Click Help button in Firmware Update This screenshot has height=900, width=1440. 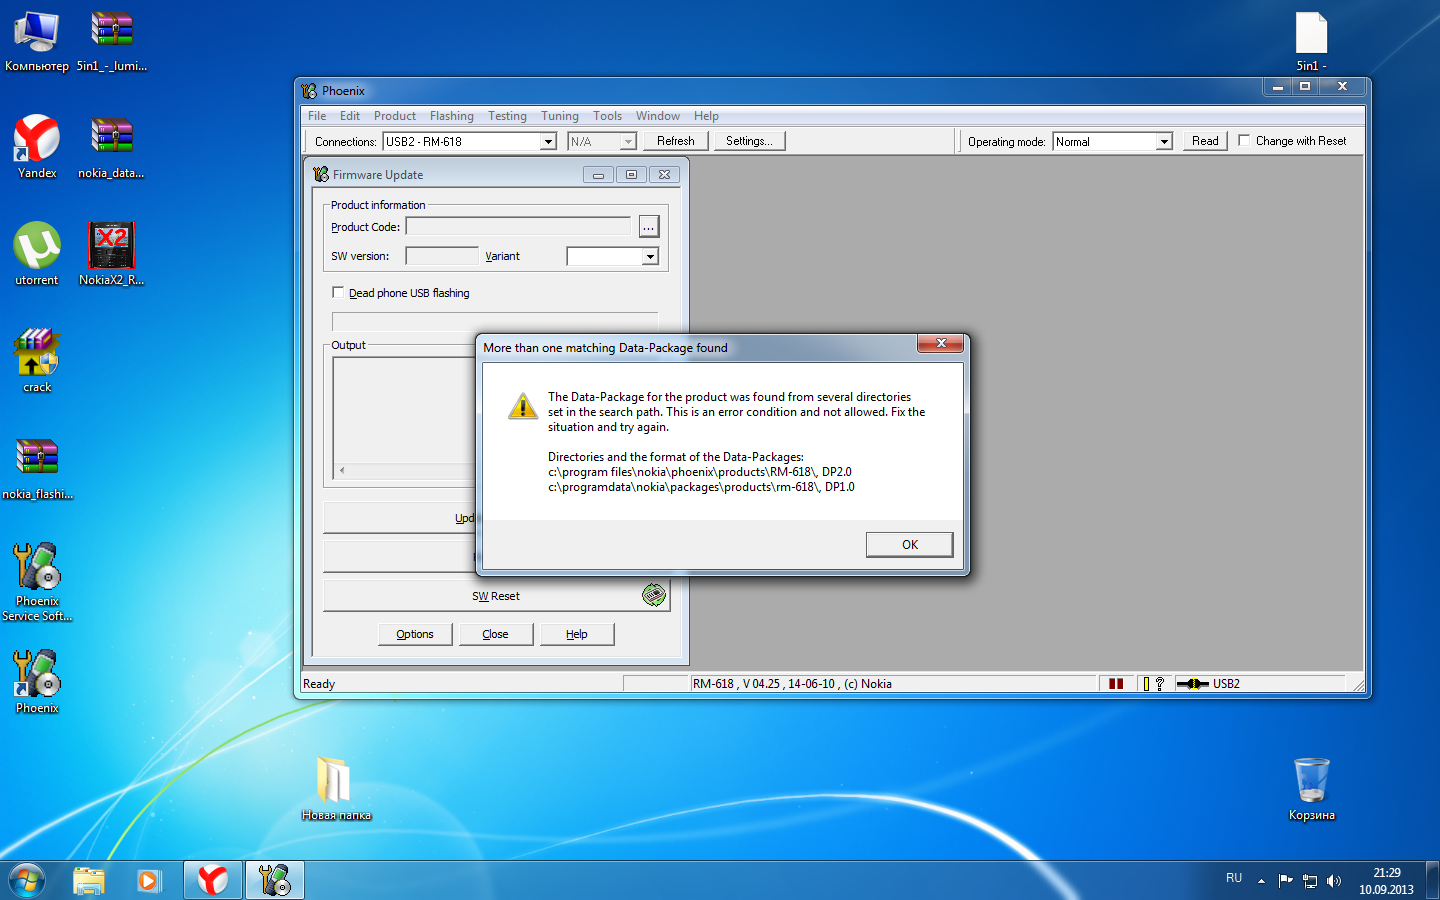click(x=577, y=634)
